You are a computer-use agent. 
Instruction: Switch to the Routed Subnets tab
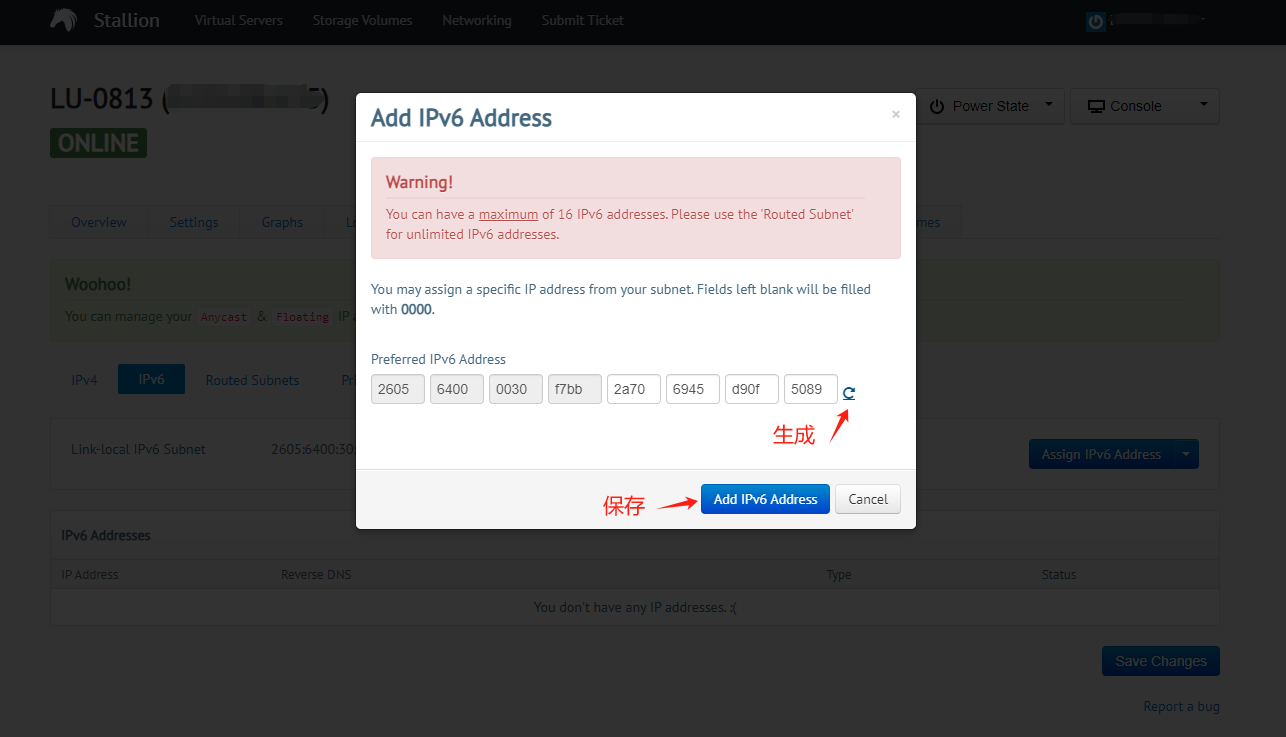pyautogui.click(x=252, y=380)
